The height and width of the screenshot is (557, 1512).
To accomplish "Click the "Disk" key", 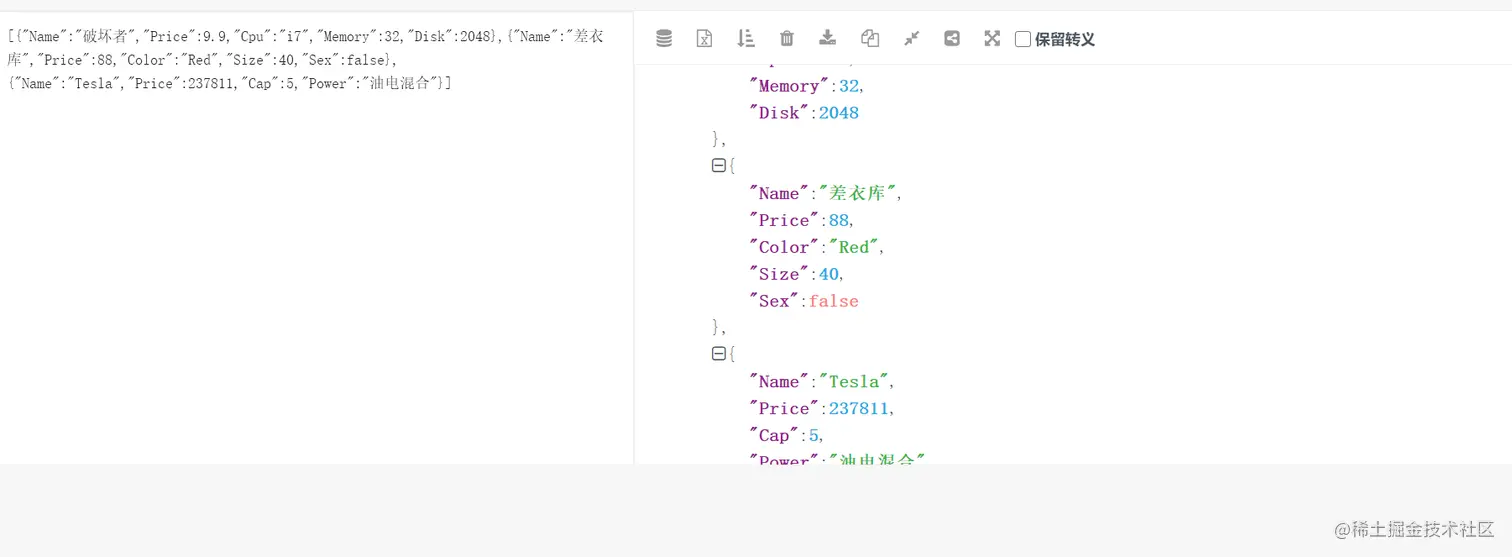I will pyautogui.click(x=780, y=113).
